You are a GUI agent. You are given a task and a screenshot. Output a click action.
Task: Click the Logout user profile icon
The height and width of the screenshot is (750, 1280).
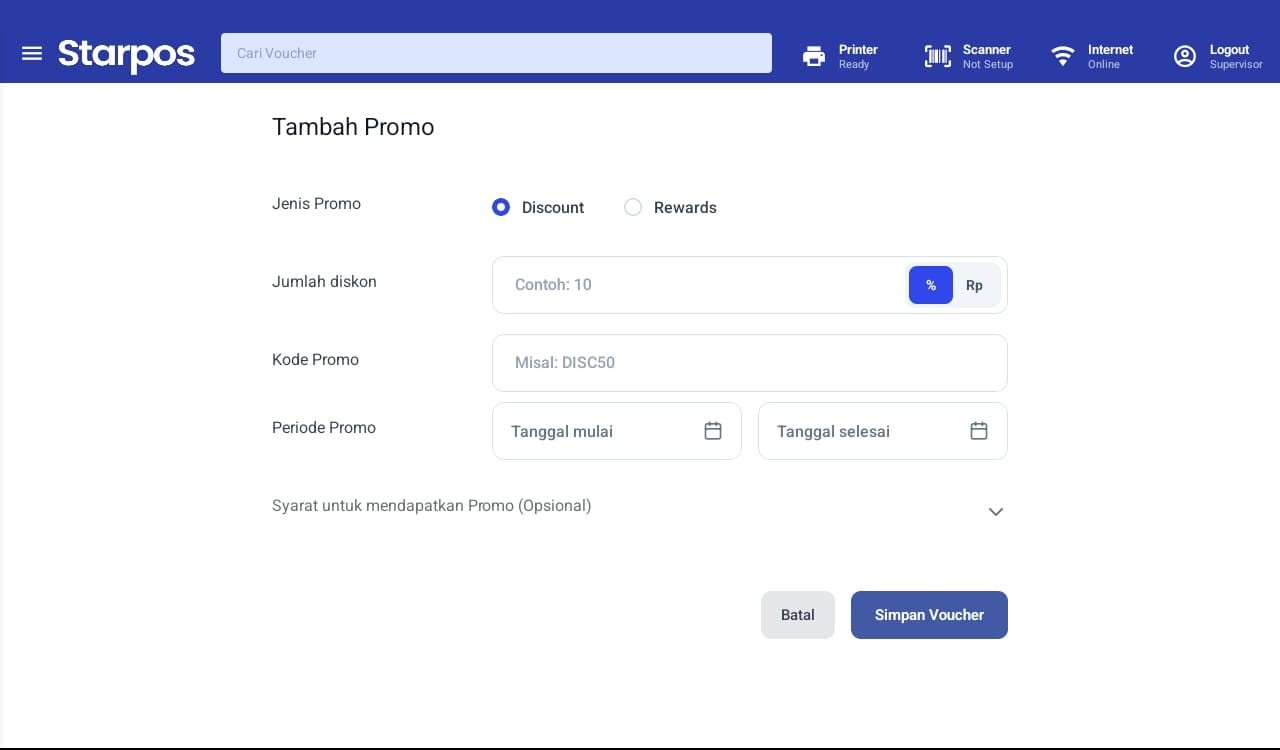click(1185, 56)
